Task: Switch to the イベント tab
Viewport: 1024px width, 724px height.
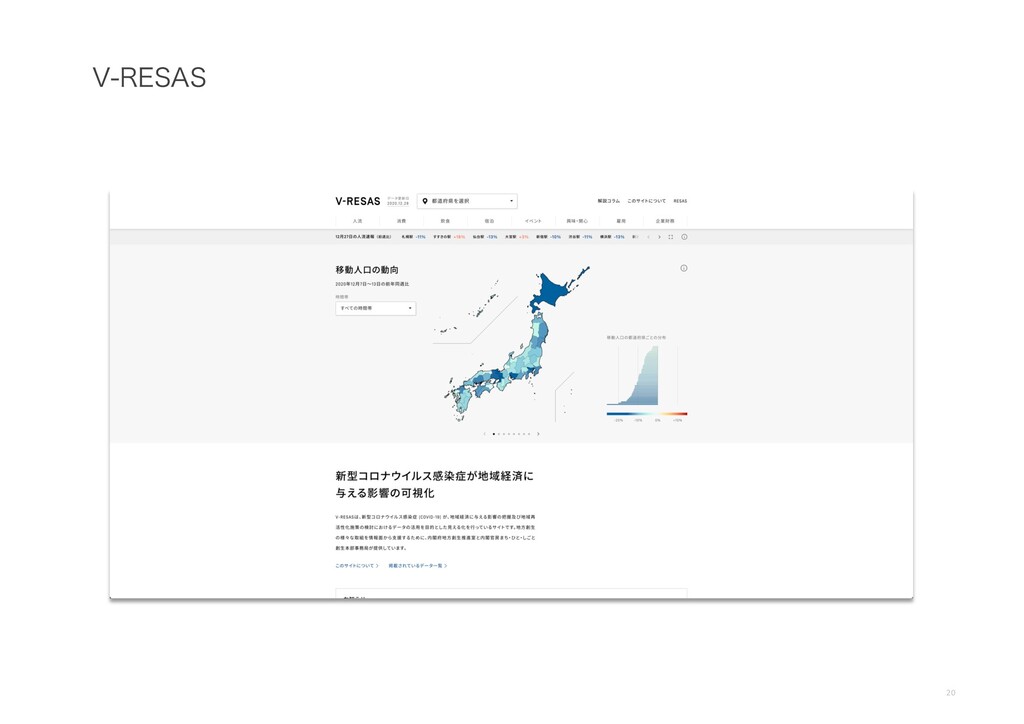Action: click(533, 221)
